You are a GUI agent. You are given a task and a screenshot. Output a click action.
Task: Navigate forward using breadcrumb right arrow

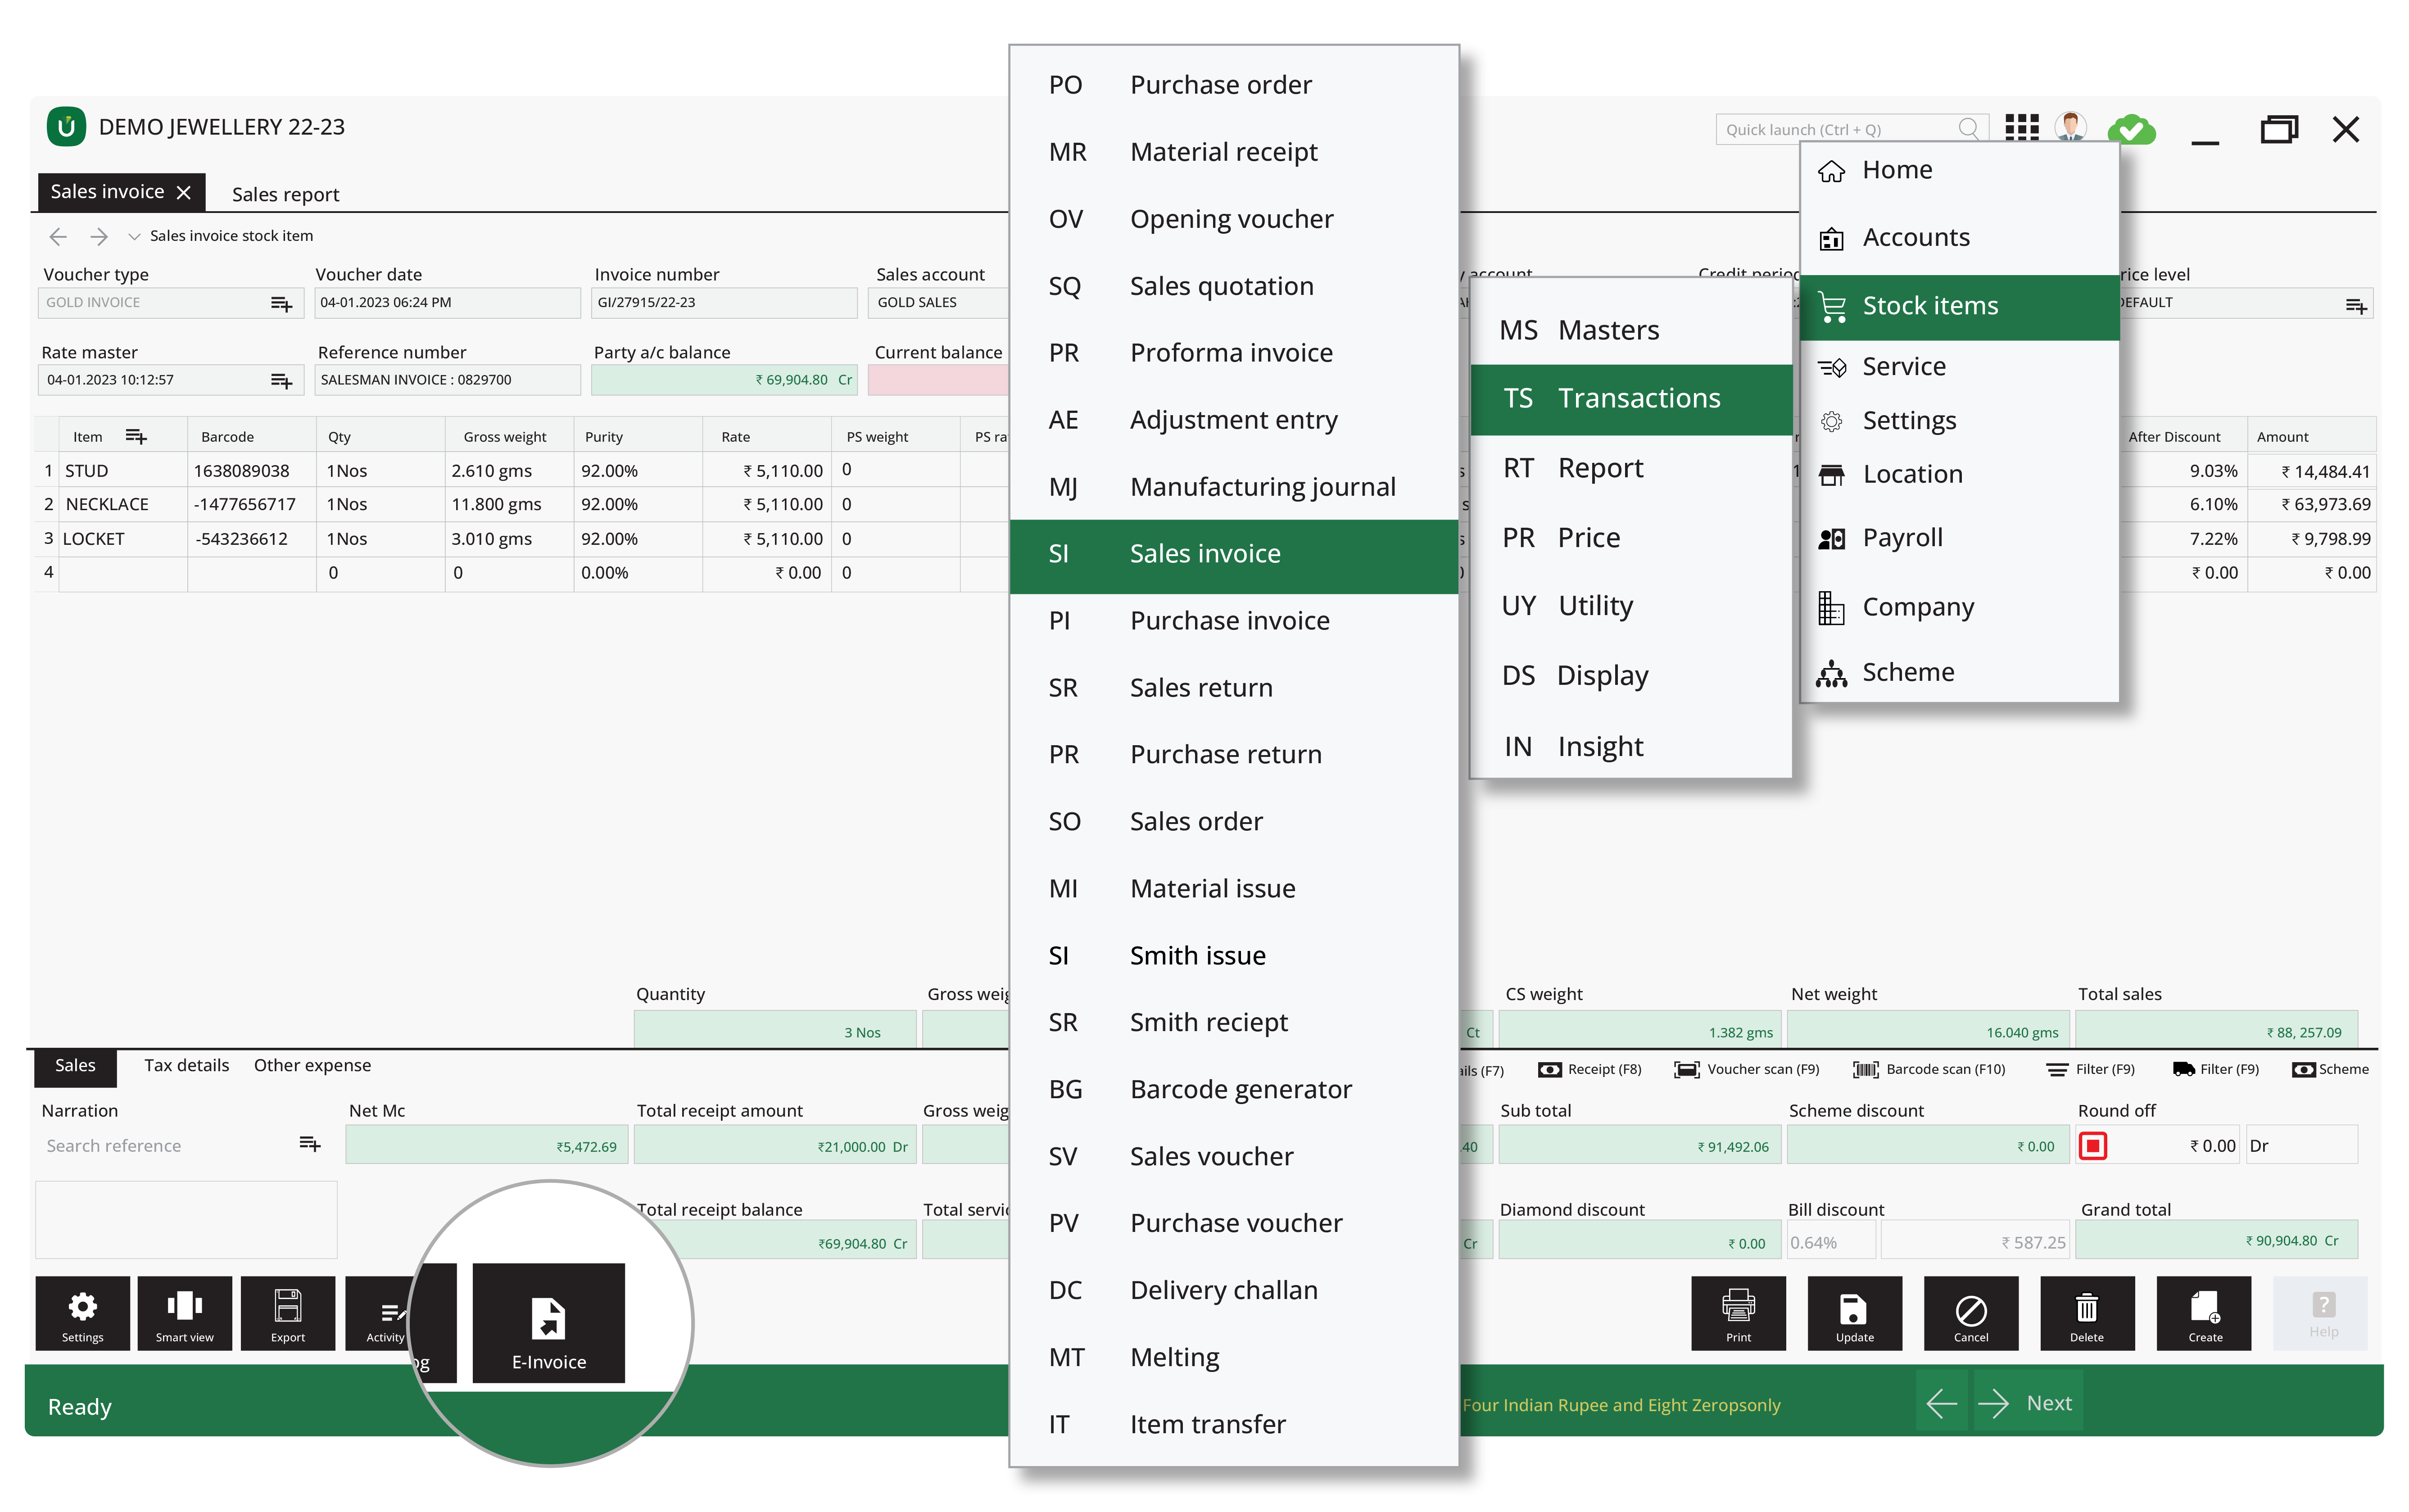pyautogui.click(x=99, y=236)
